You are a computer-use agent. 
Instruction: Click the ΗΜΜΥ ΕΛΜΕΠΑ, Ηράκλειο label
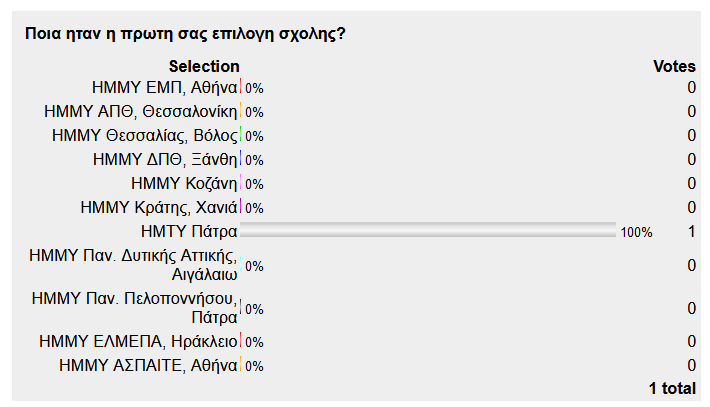coord(138,341)
